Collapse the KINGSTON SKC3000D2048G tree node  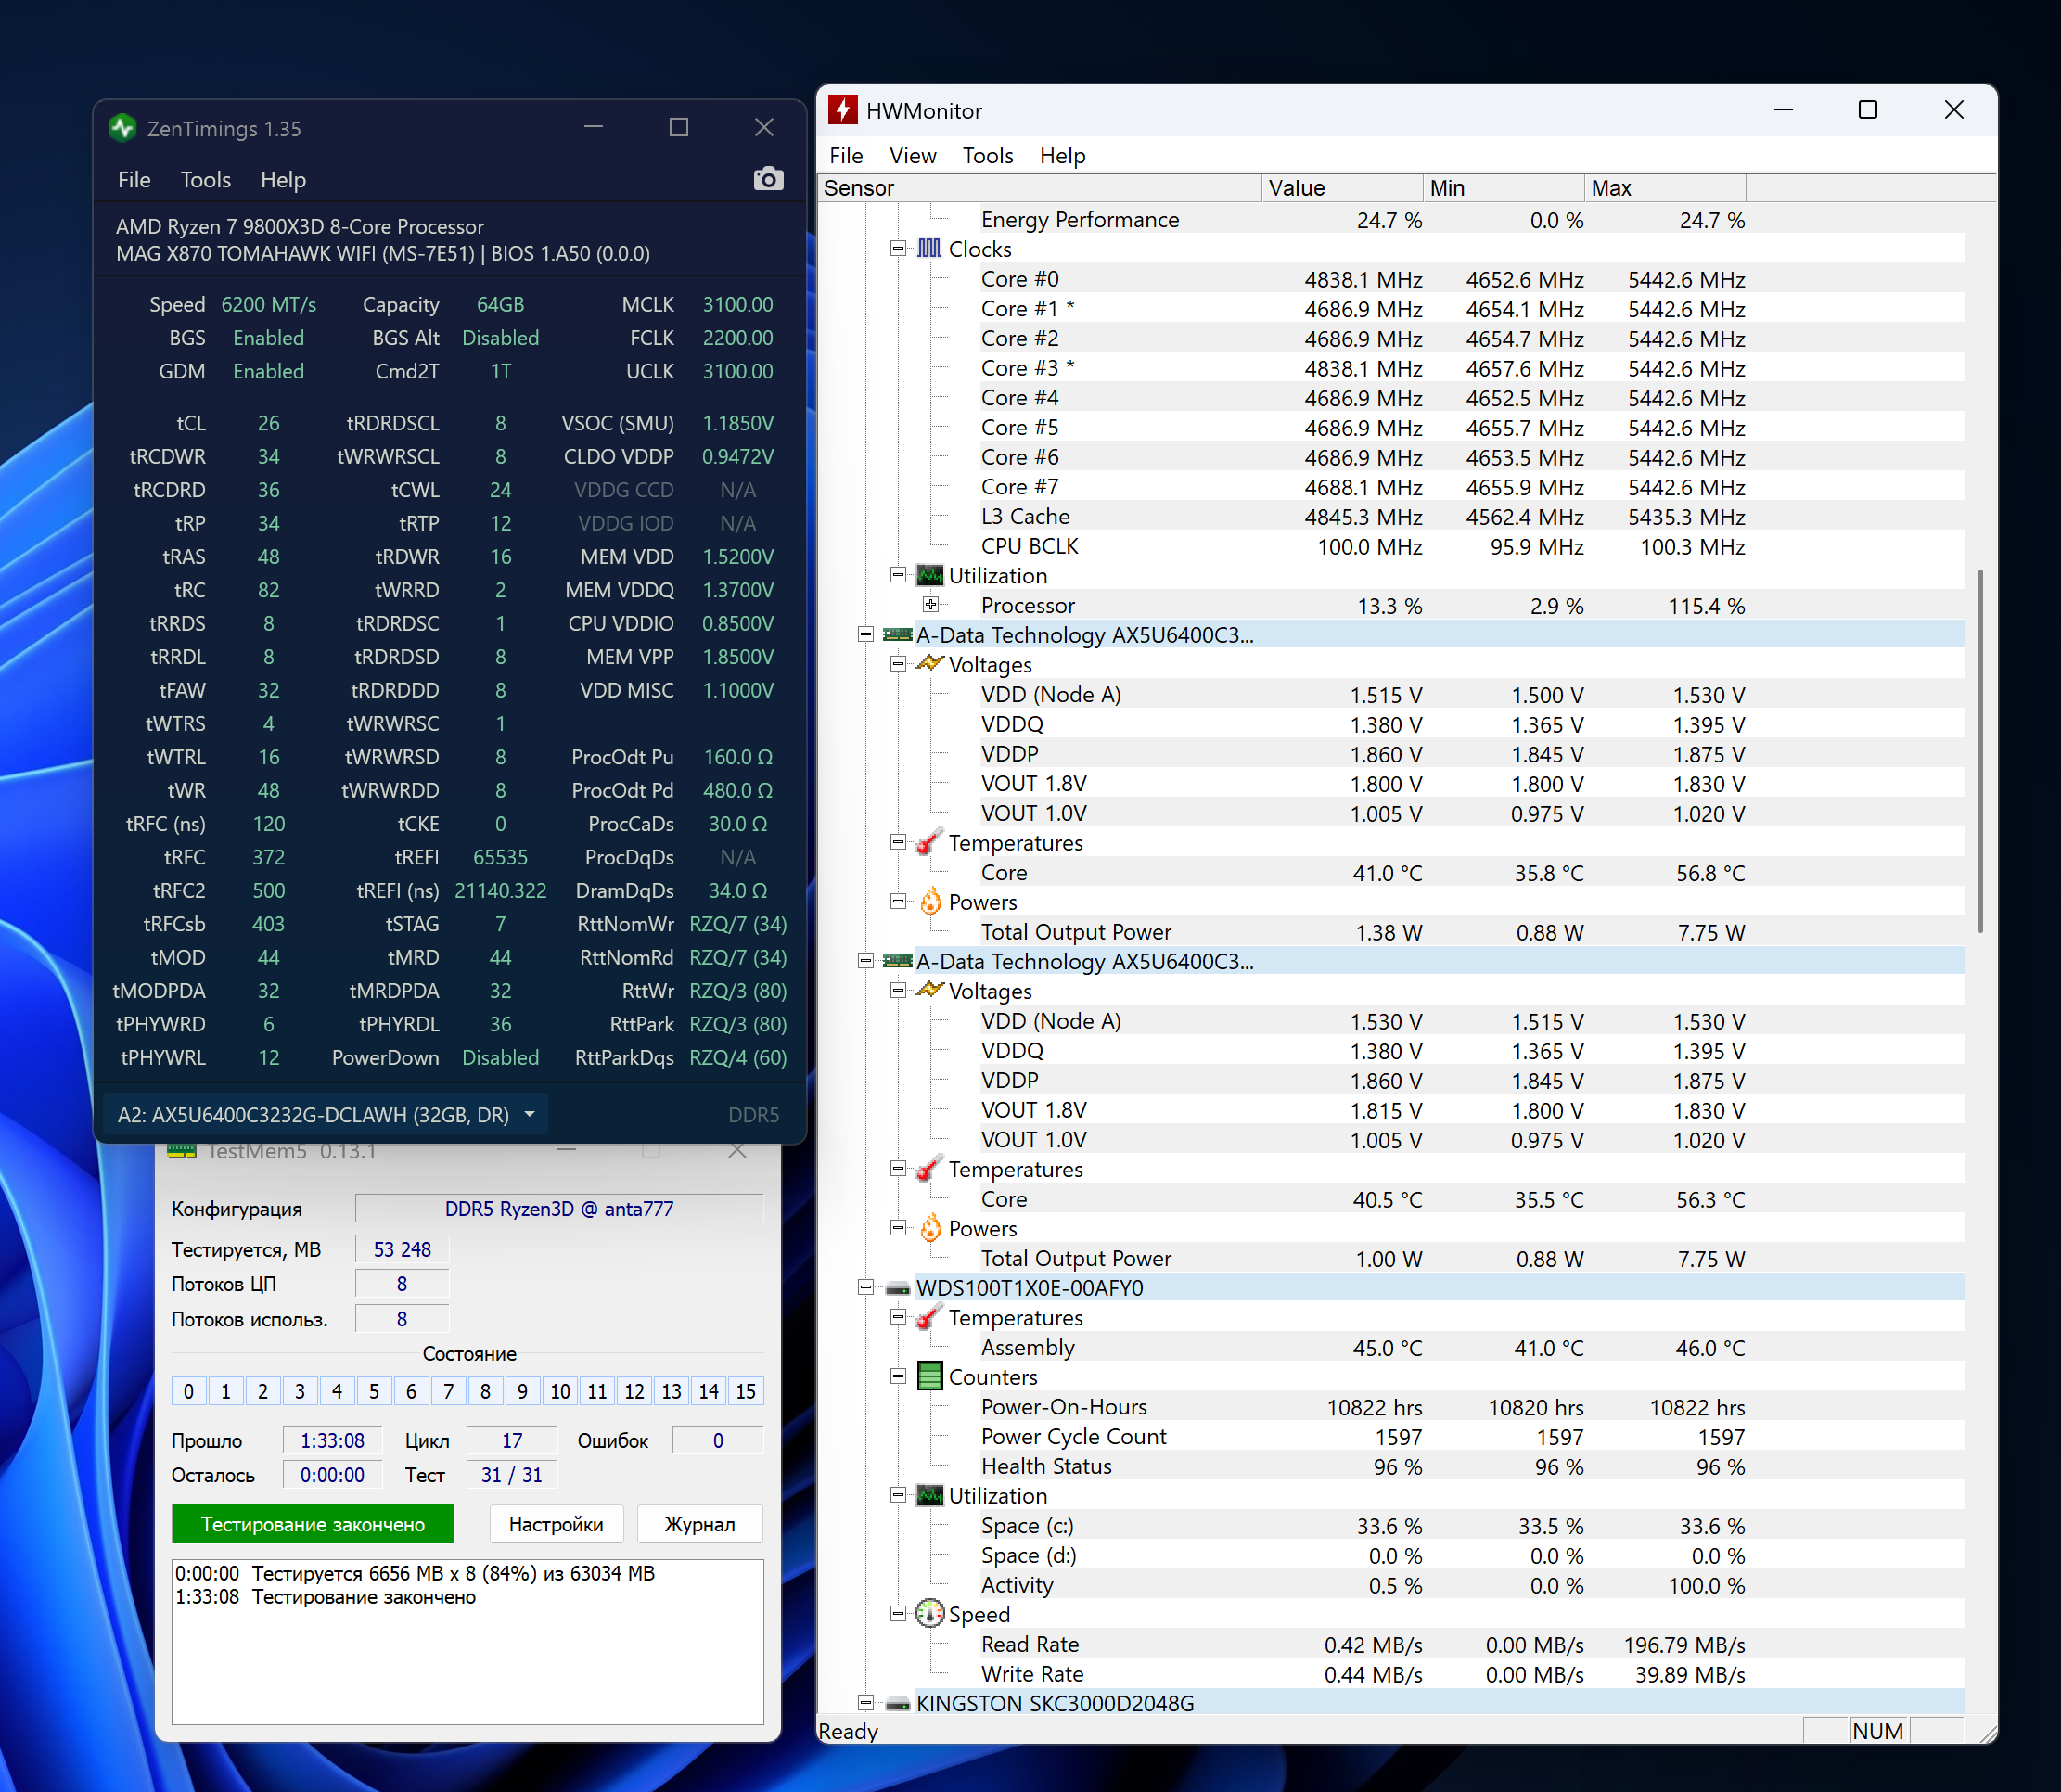[866, 1703]
